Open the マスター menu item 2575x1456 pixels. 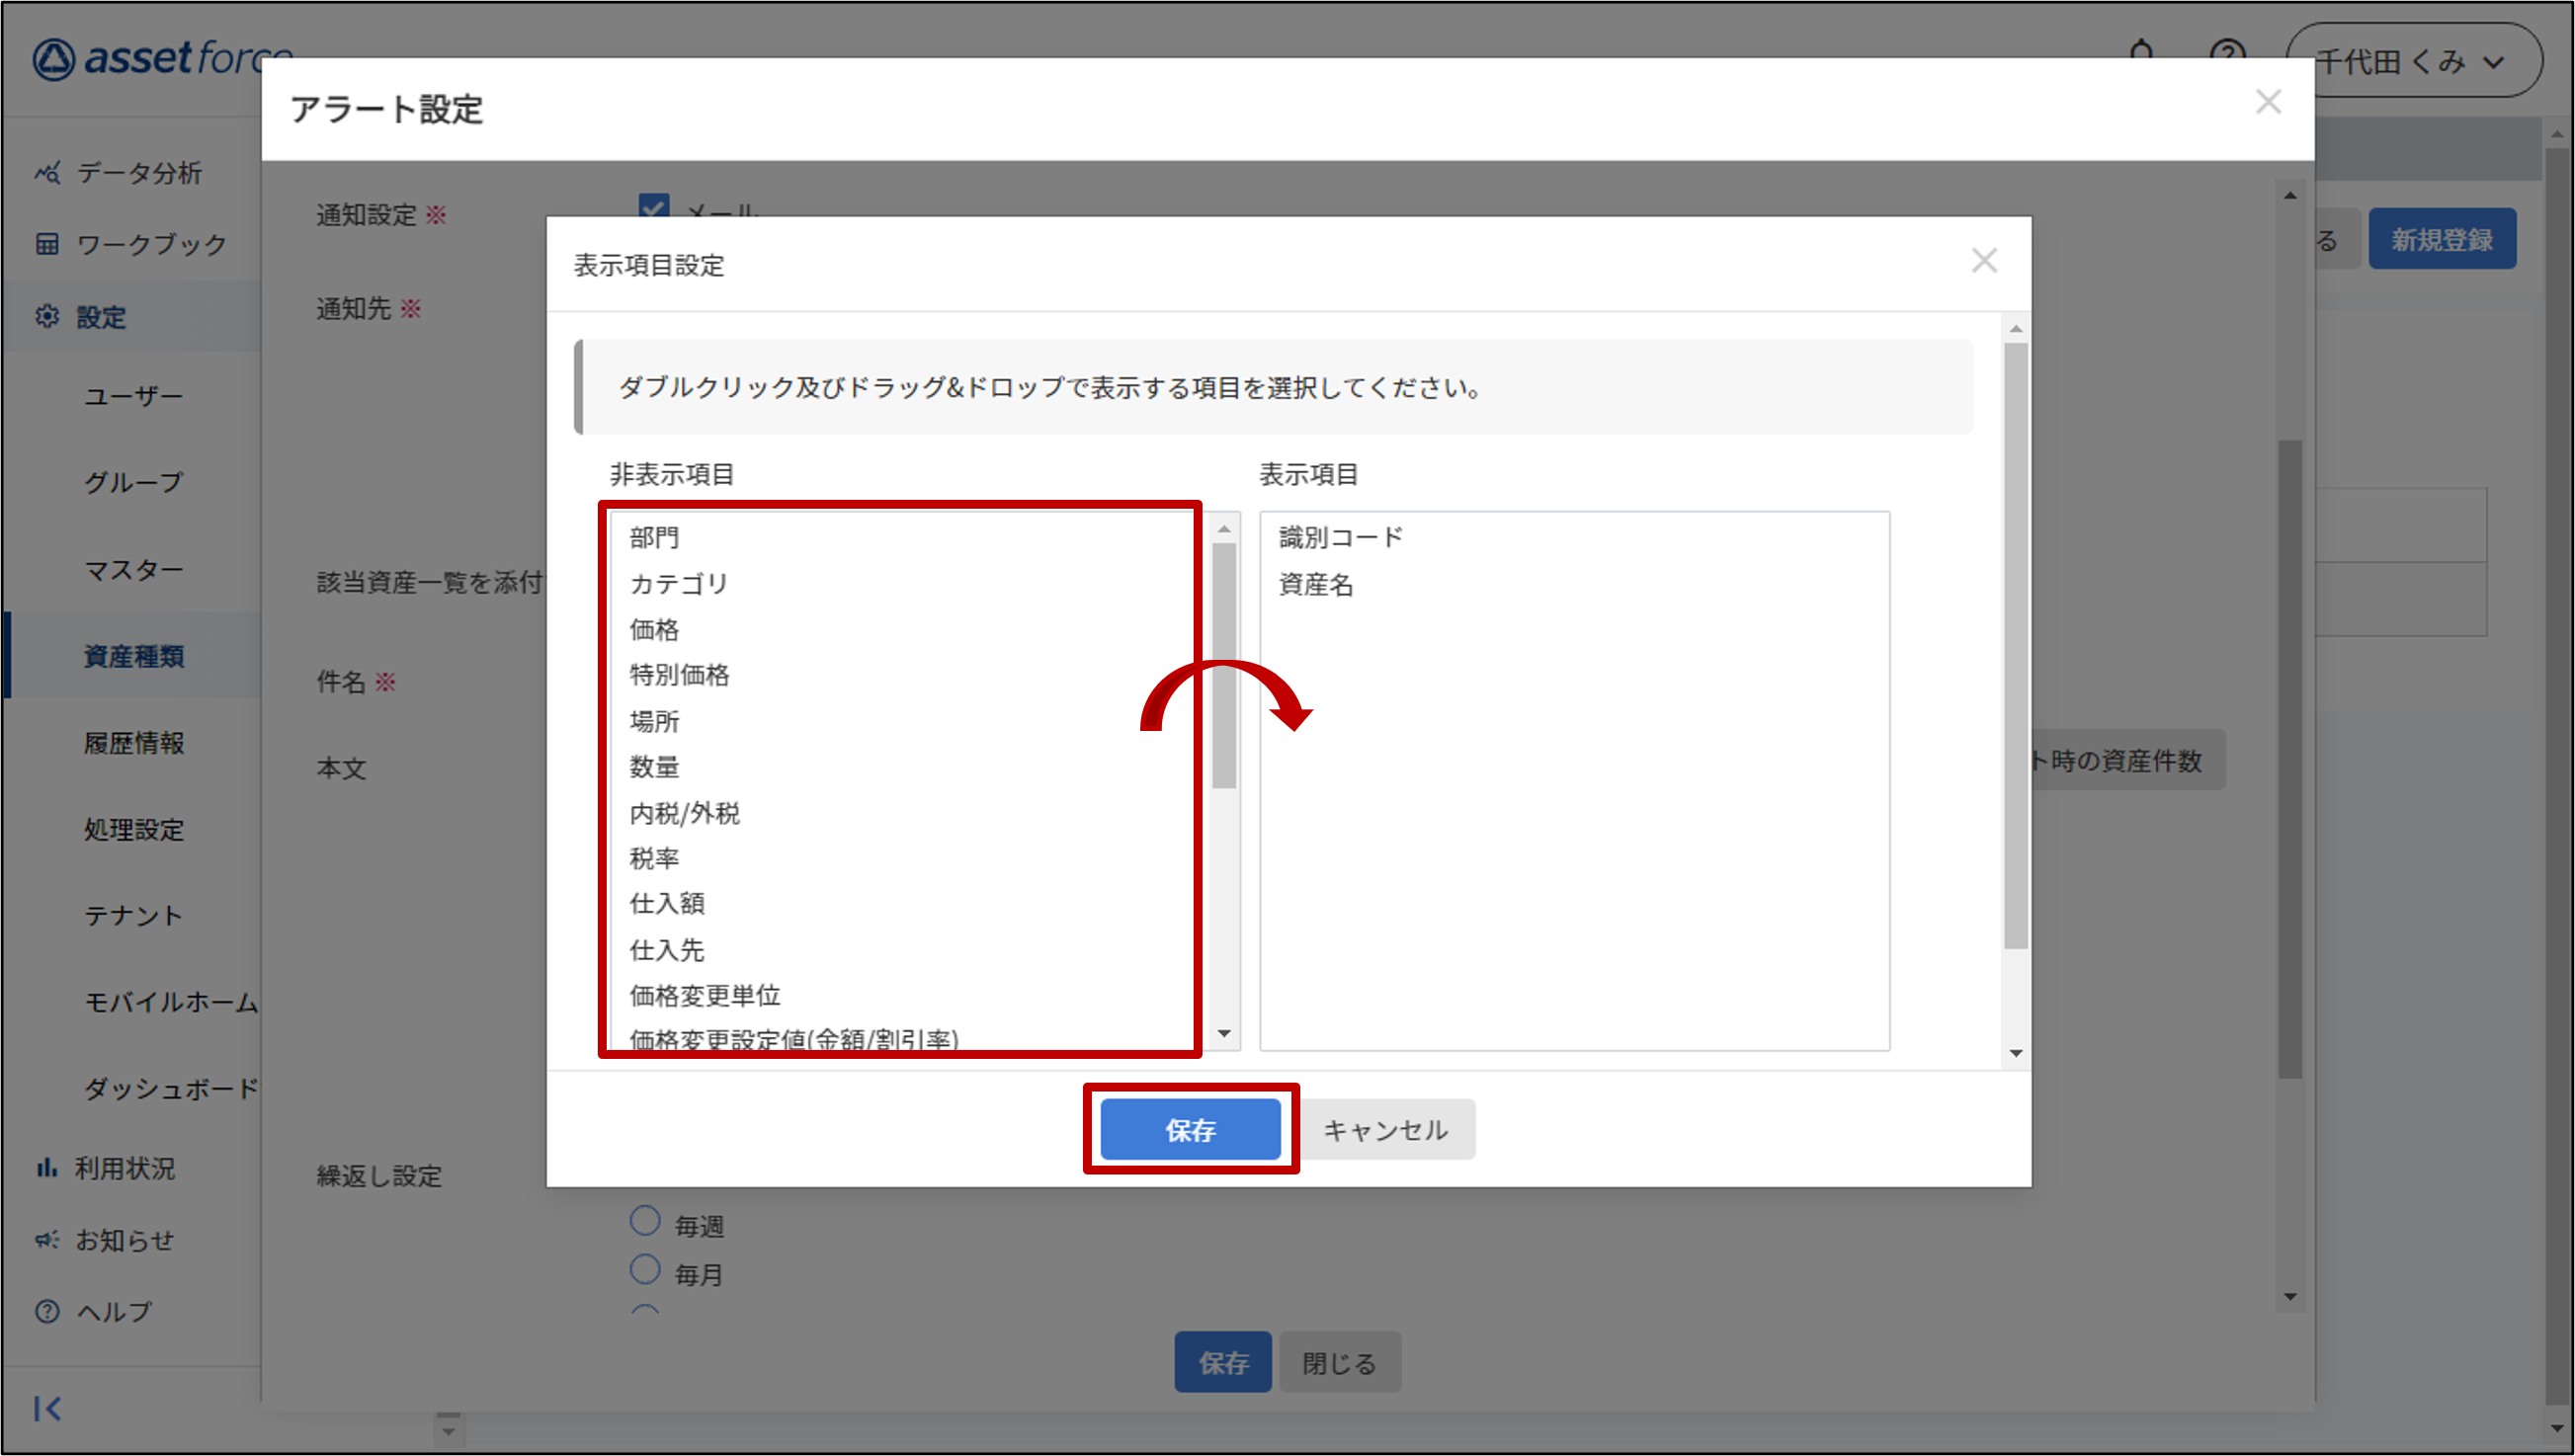(x=134, y=570)
